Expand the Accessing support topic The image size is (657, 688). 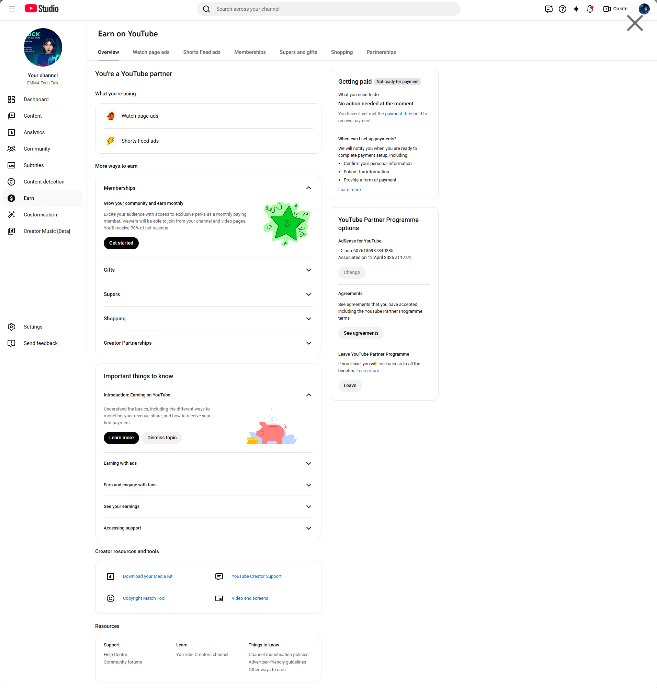click(x=309, y=528)
